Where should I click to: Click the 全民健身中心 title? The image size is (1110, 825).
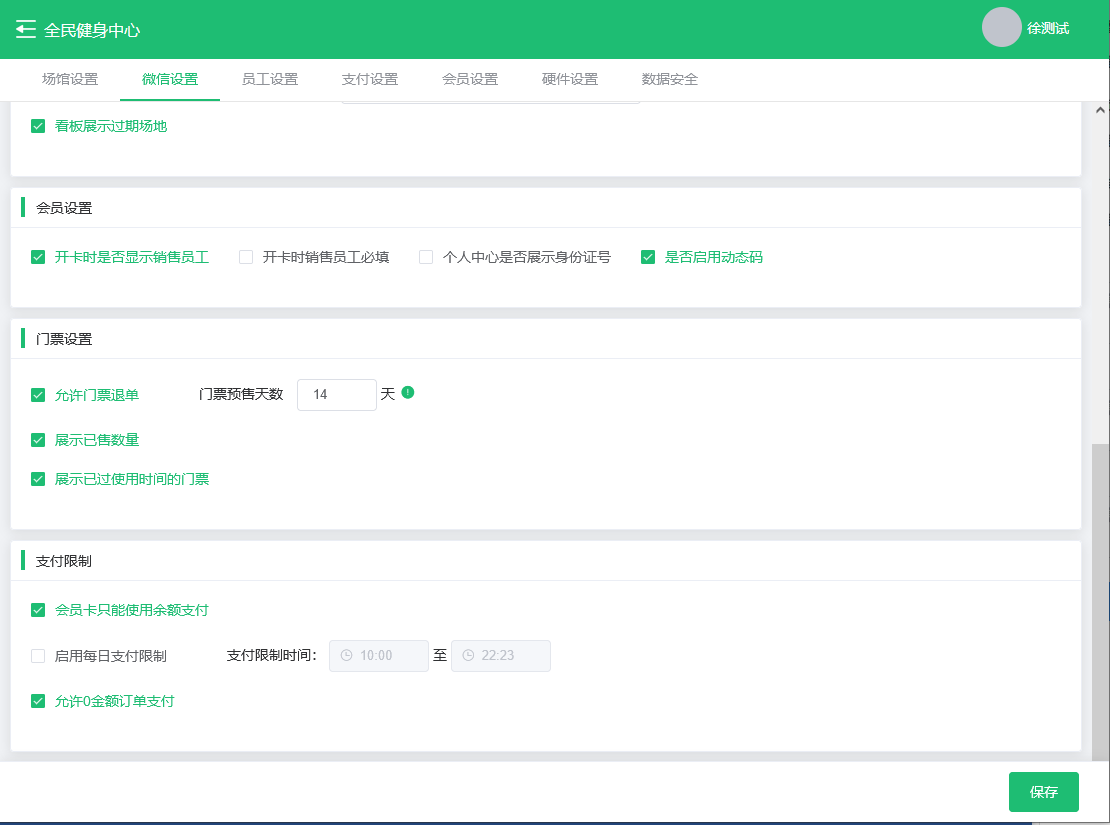point(92,30)
